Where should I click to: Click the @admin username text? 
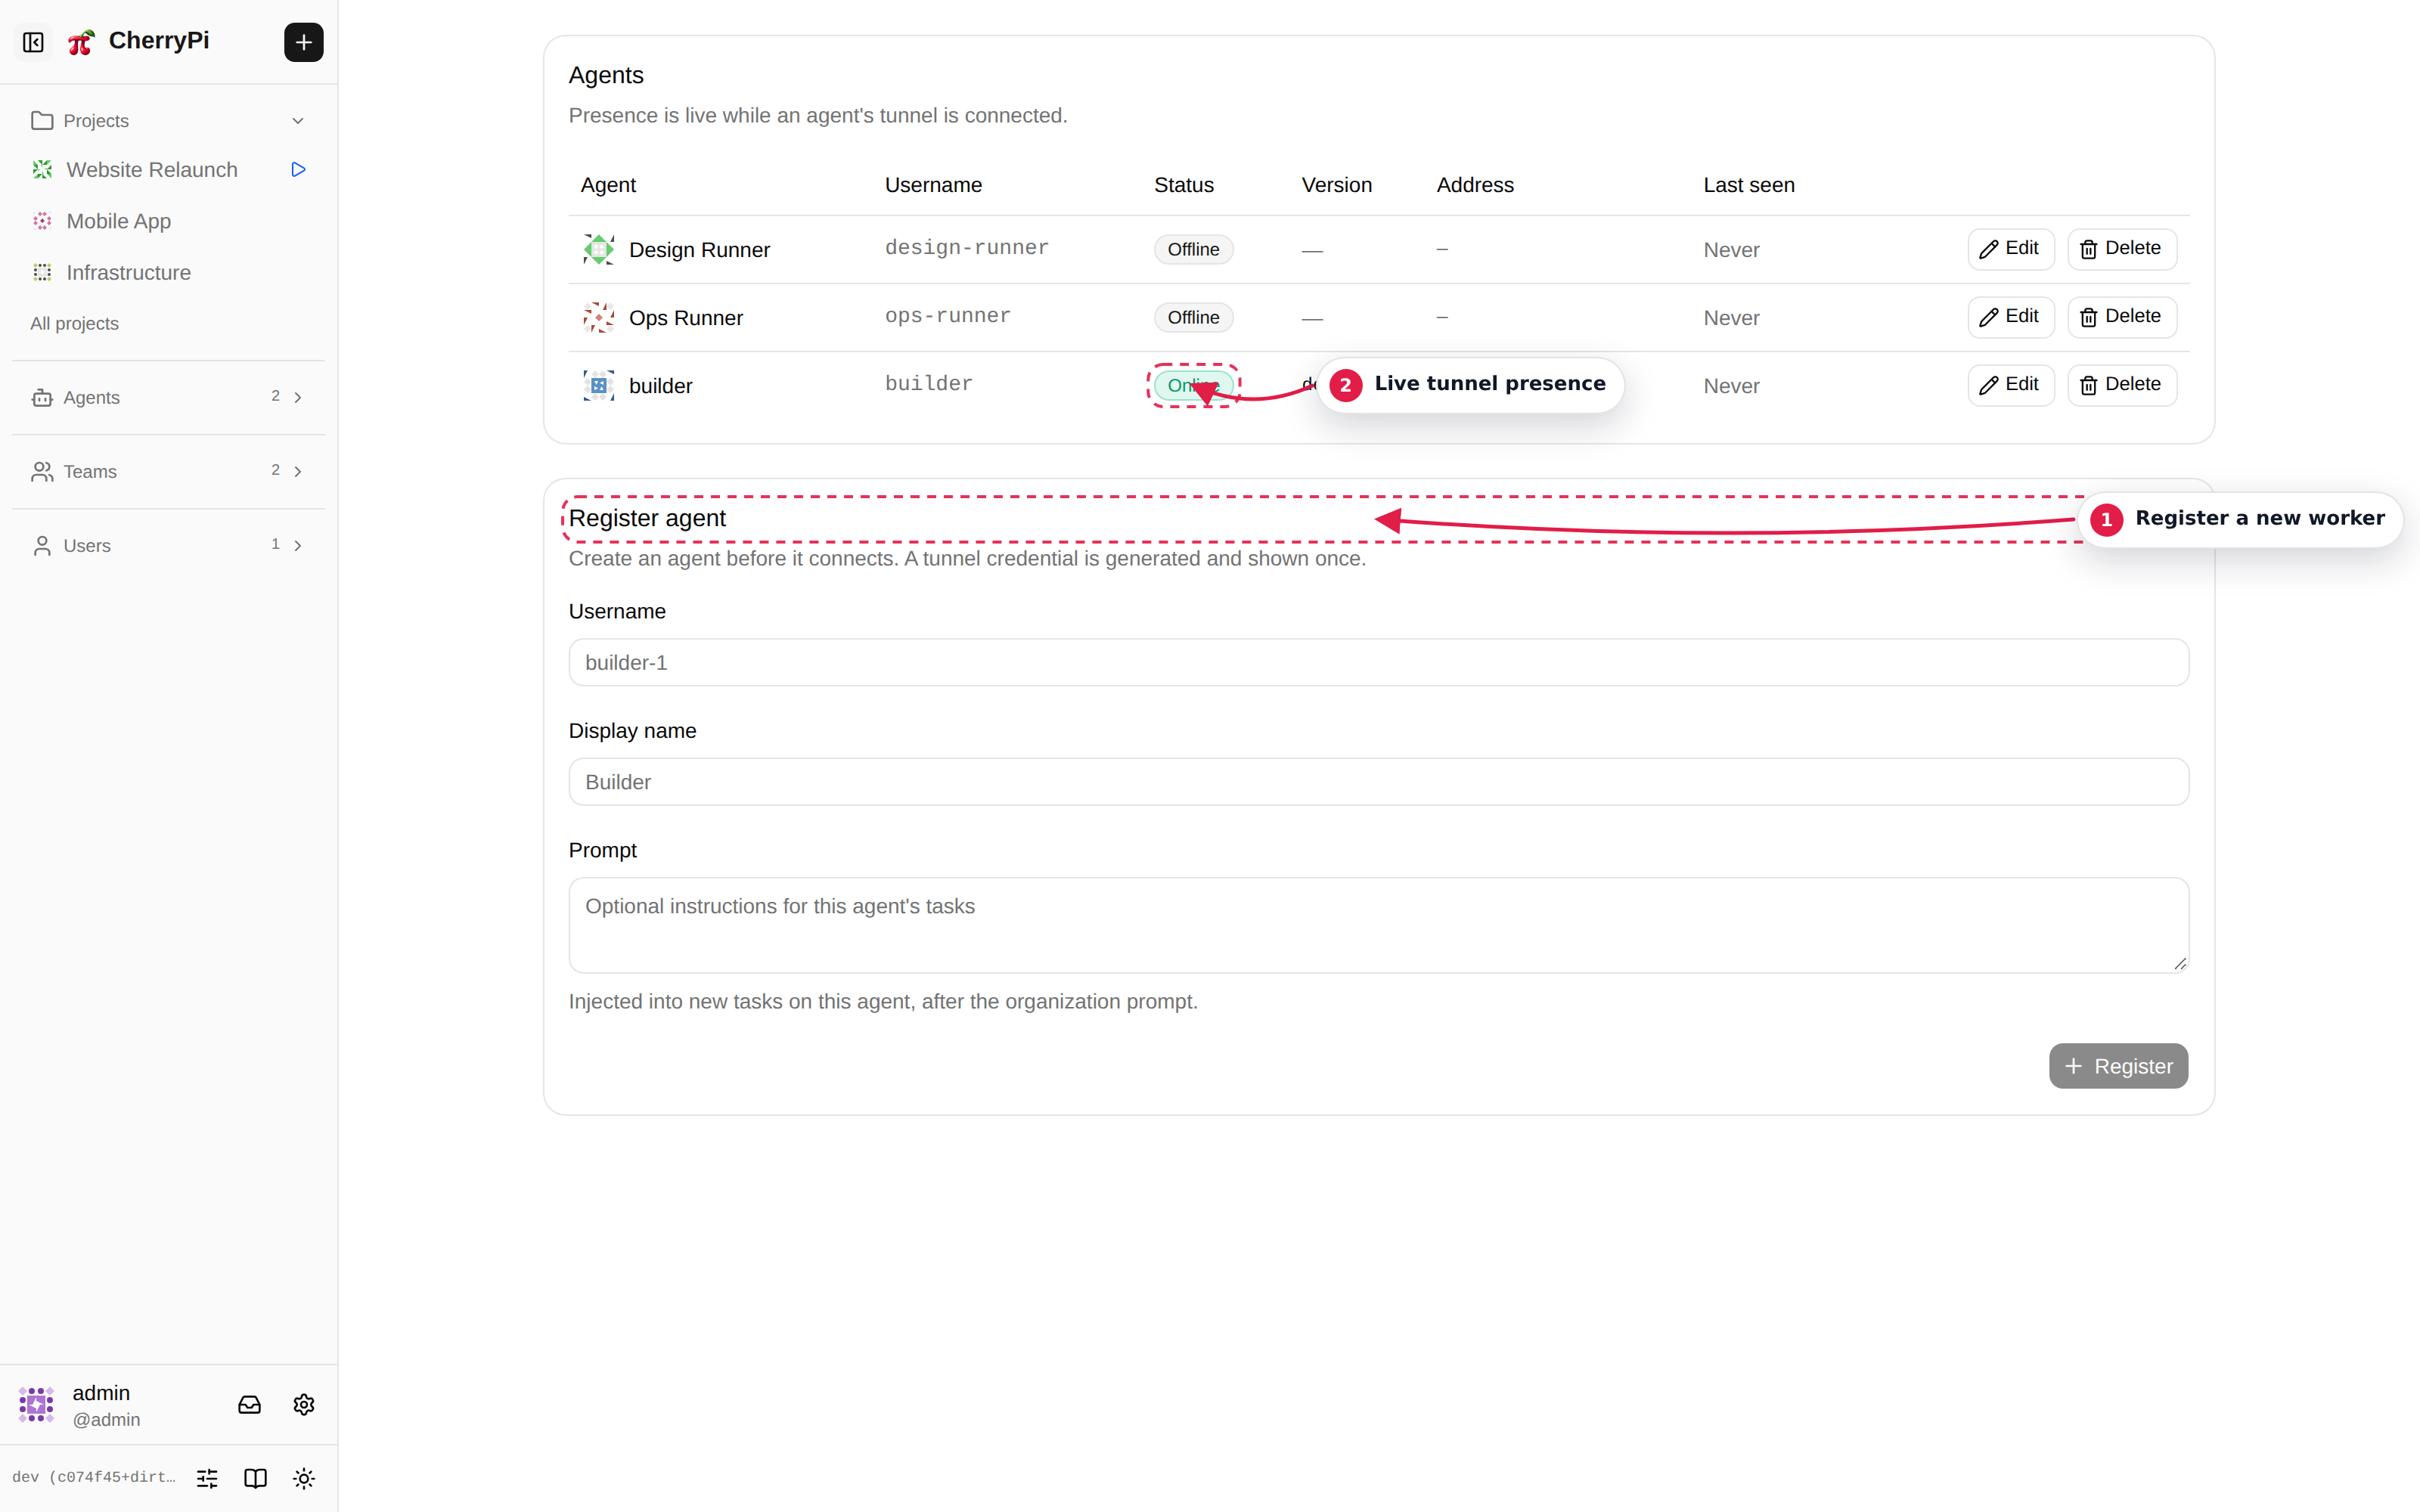[106, 1420]
